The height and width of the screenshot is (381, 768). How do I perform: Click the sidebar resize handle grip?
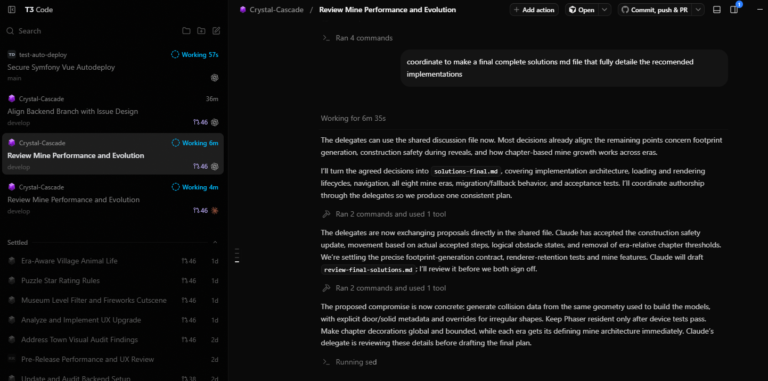[237, 255]
